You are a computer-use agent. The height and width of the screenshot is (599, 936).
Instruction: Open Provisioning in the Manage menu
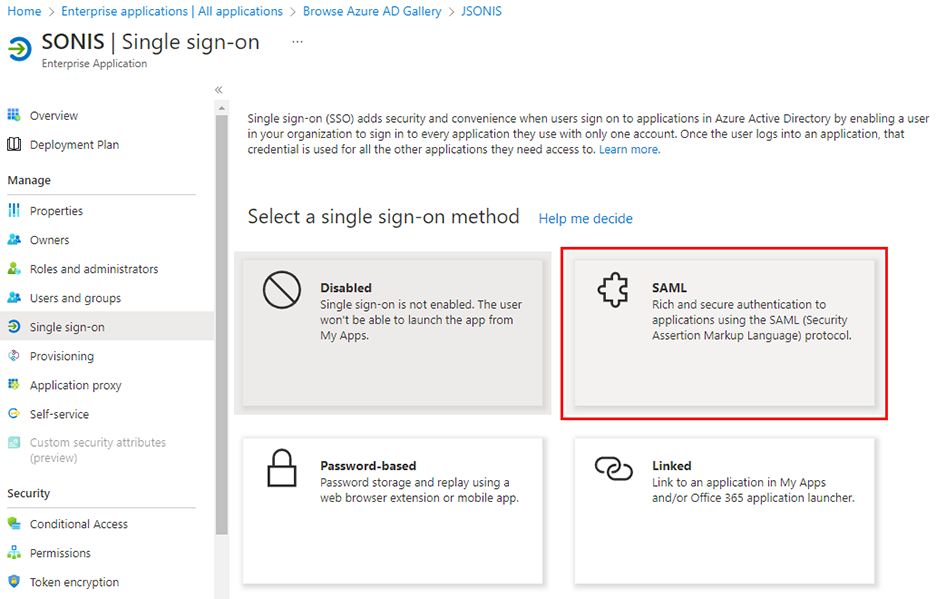[61, 356]
